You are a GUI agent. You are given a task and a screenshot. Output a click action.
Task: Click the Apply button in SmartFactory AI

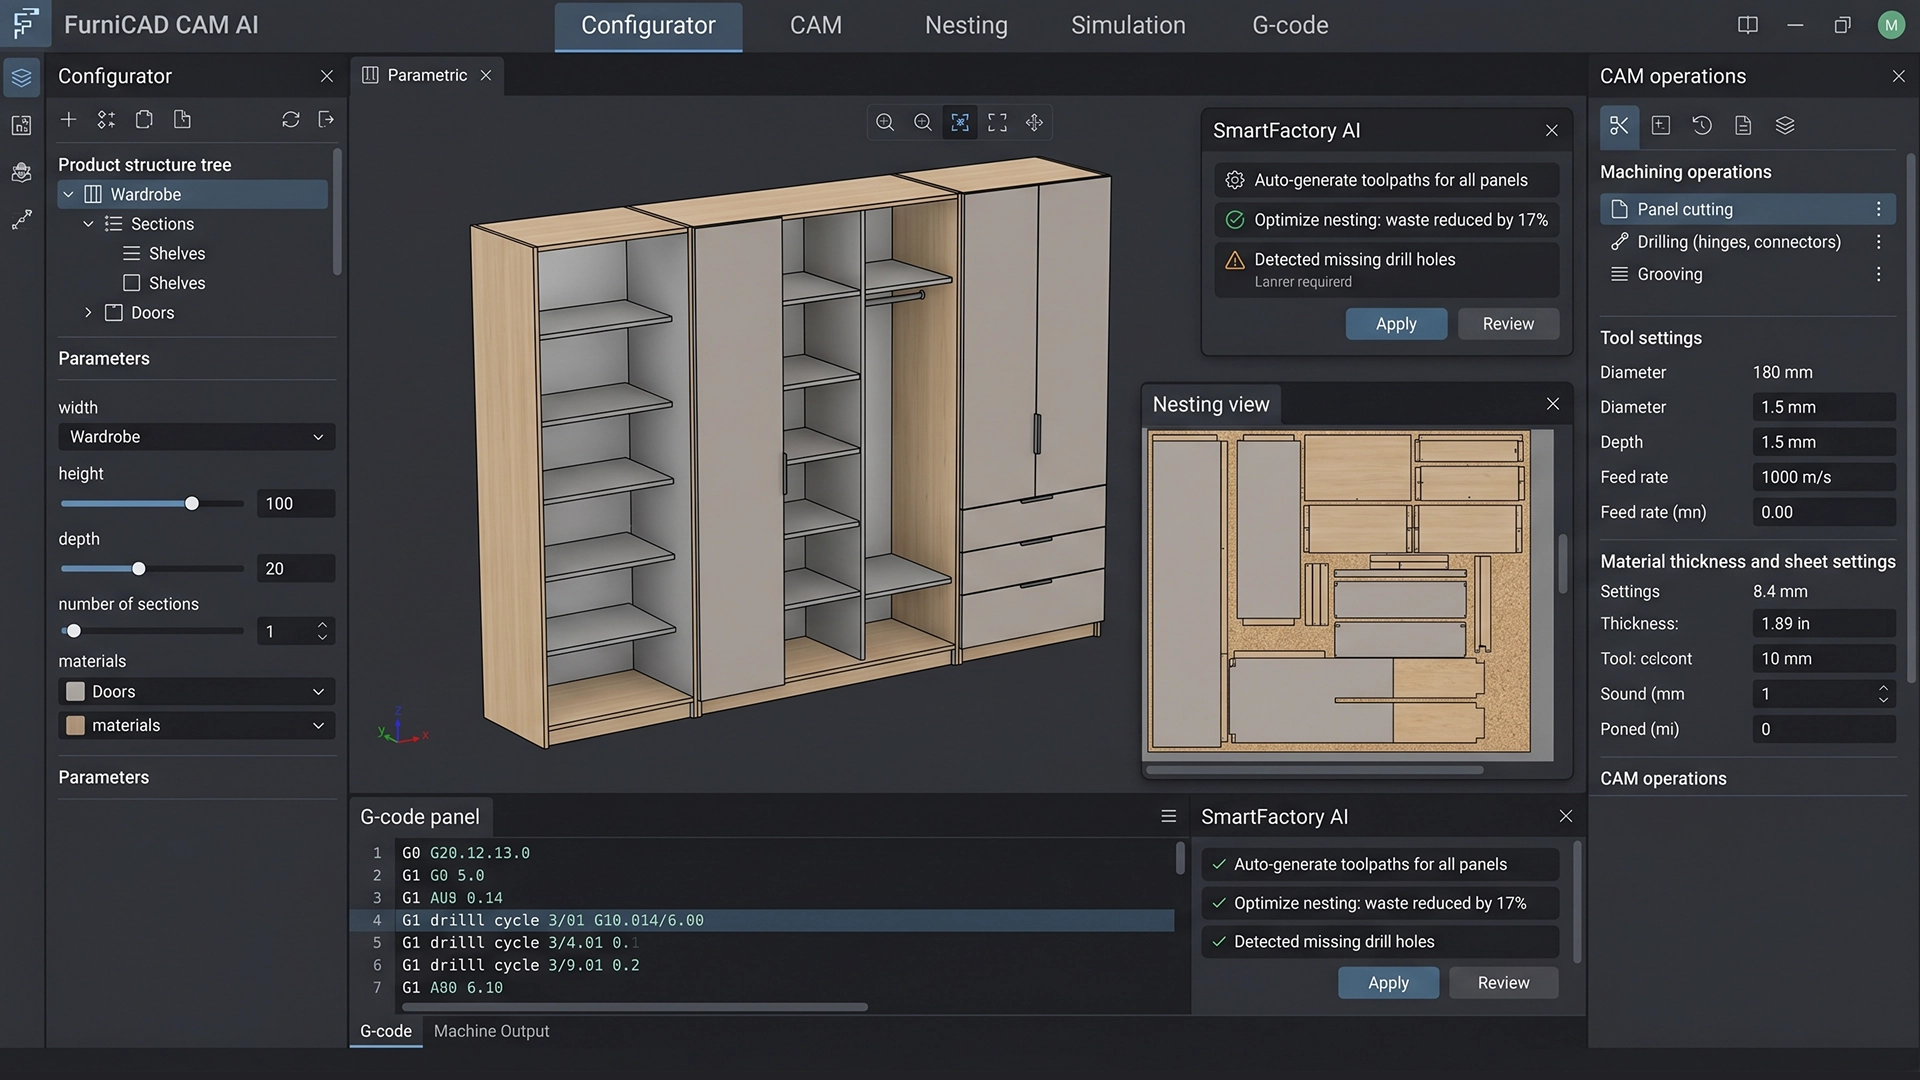(1396, 324)
